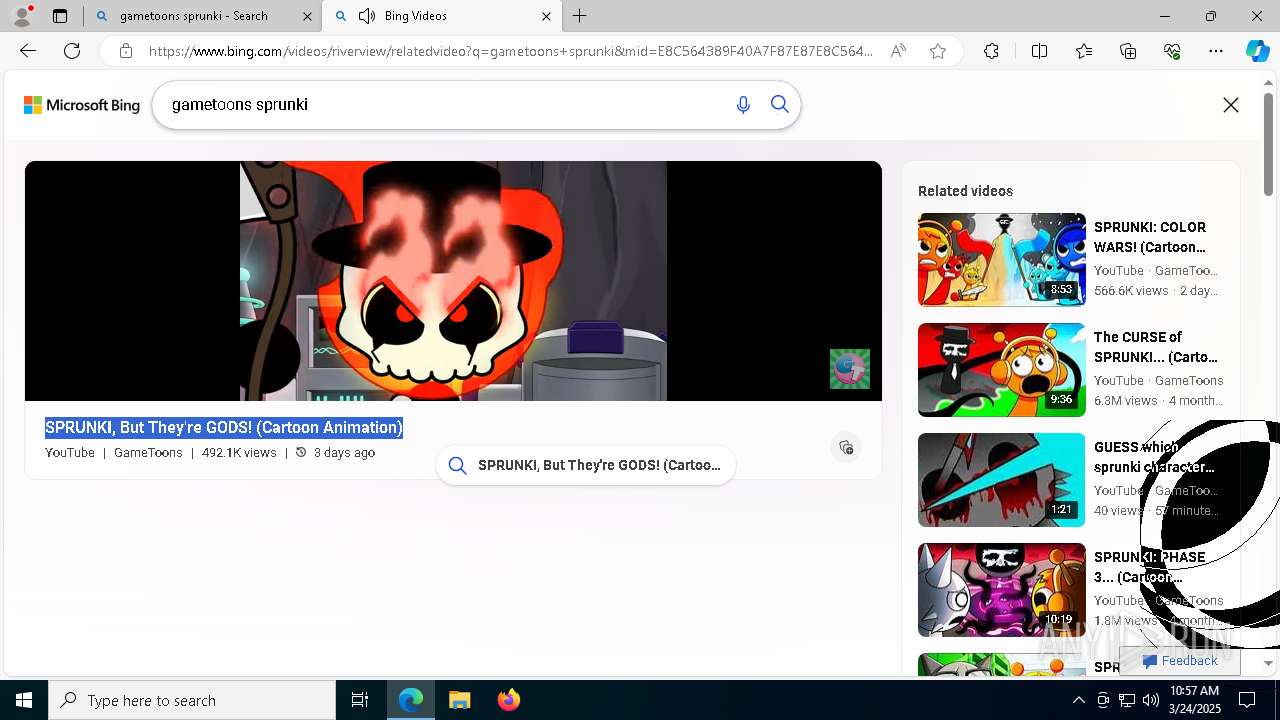Screen dimensions: 1280x720
Task: Add this page to favorites star
Action: click(938, 51)
